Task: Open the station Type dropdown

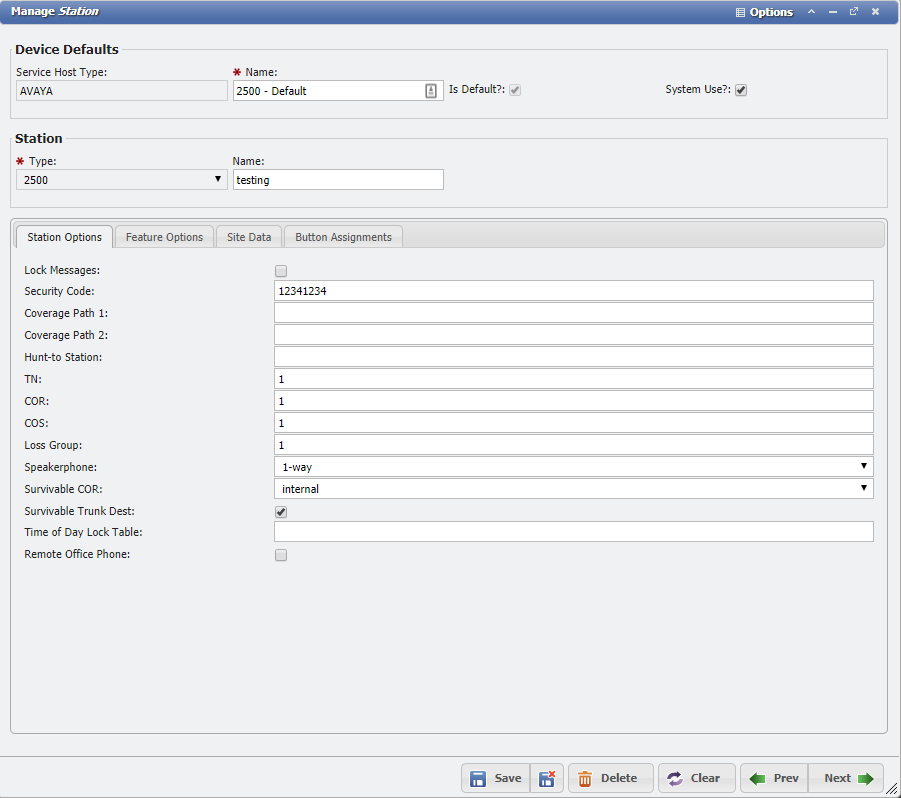Action: tap(216, 179)
